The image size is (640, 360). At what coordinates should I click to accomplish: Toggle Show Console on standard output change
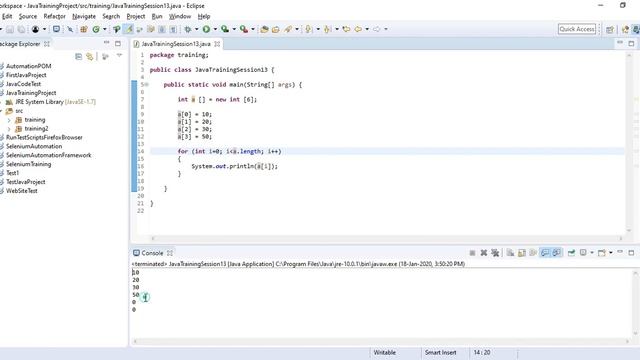(x=544, y=253)
